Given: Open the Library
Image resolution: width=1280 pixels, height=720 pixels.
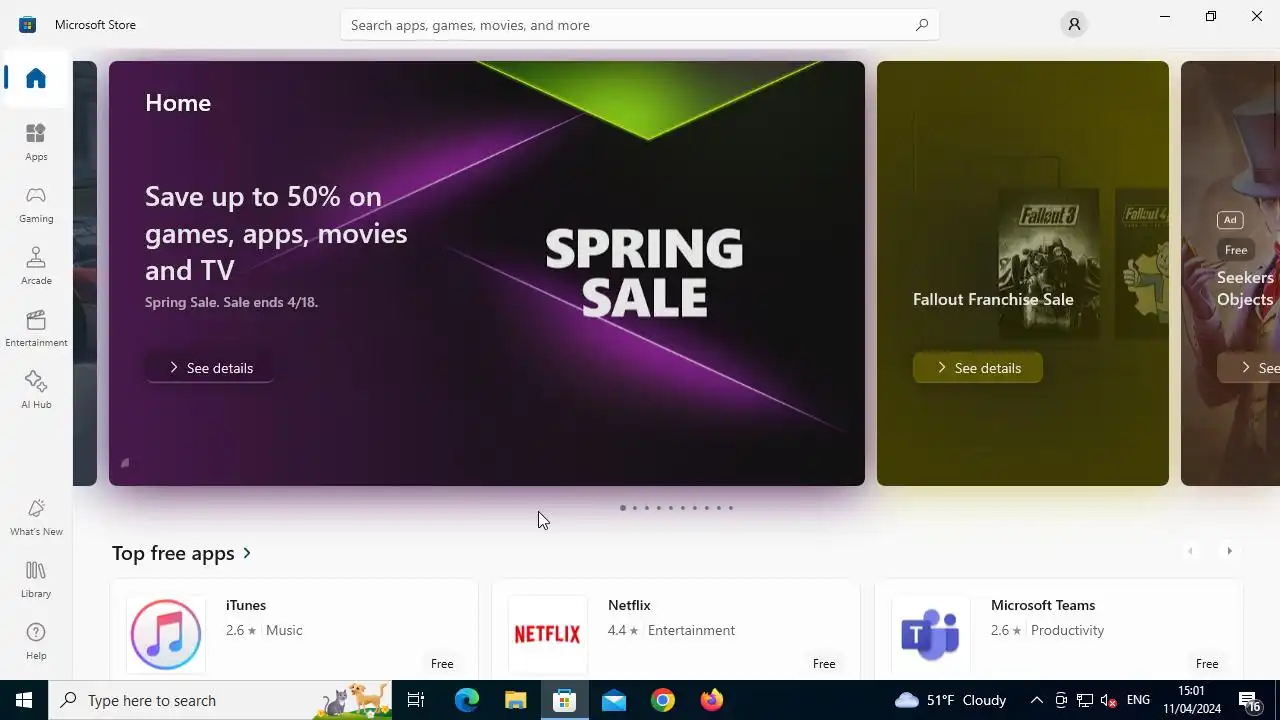Looking at the screenshot, I should [36, 579].
